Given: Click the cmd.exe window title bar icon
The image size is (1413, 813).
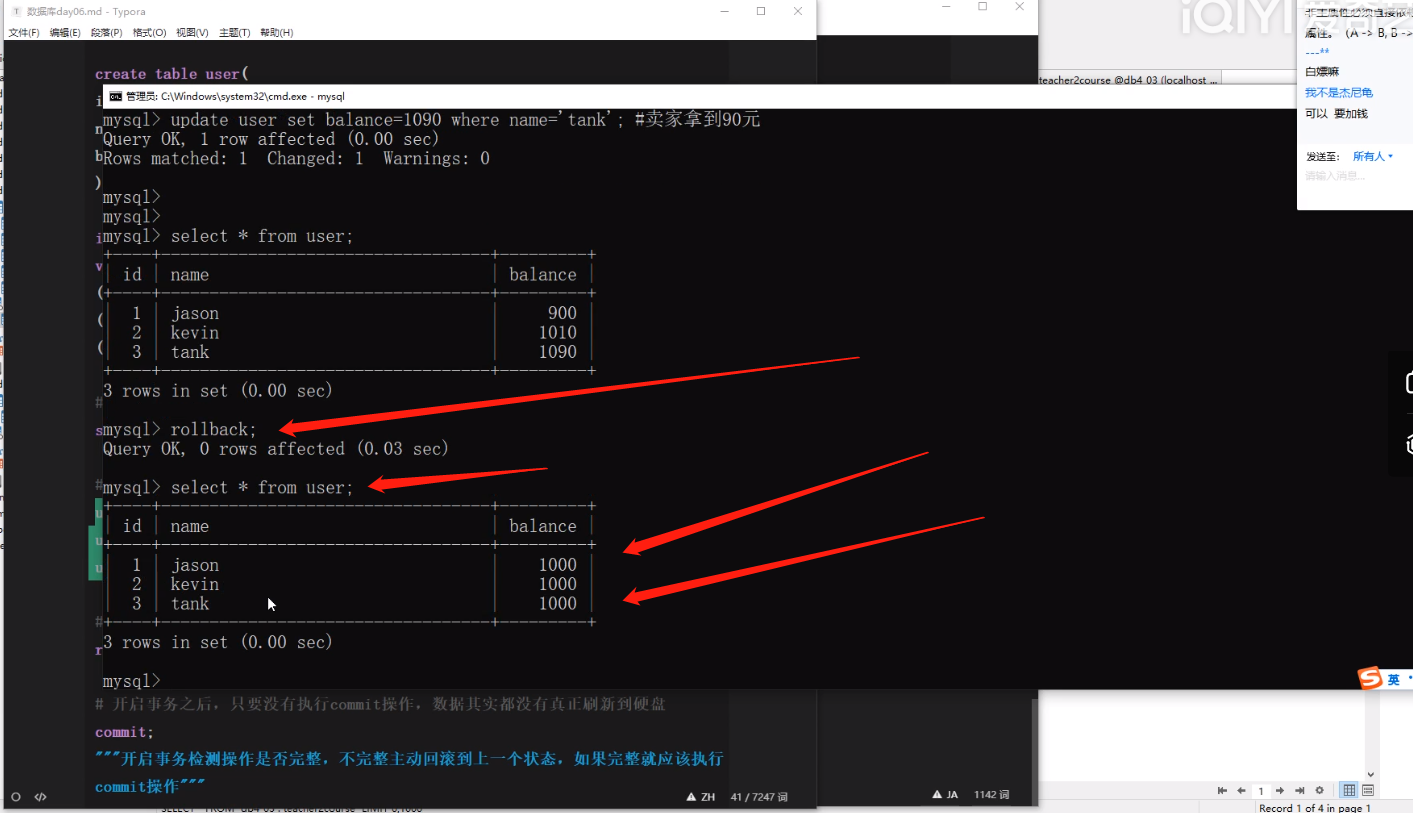Looking at the screenshot, I should (x=116, y=96).
